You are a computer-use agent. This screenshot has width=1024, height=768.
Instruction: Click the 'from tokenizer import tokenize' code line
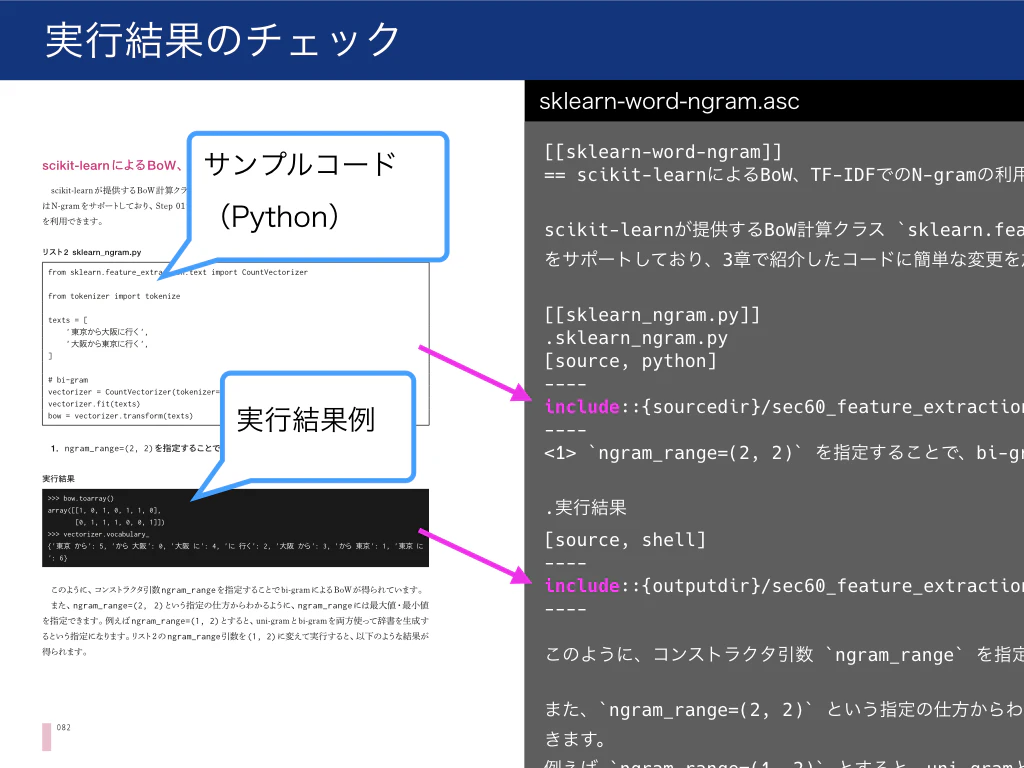[x=114, y=296]
